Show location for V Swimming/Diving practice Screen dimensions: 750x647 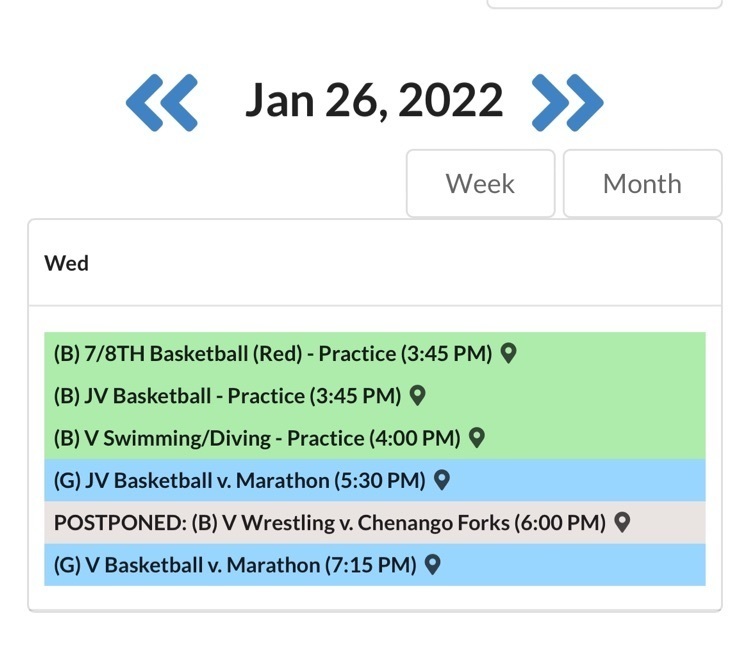click(x=477, y=437)
